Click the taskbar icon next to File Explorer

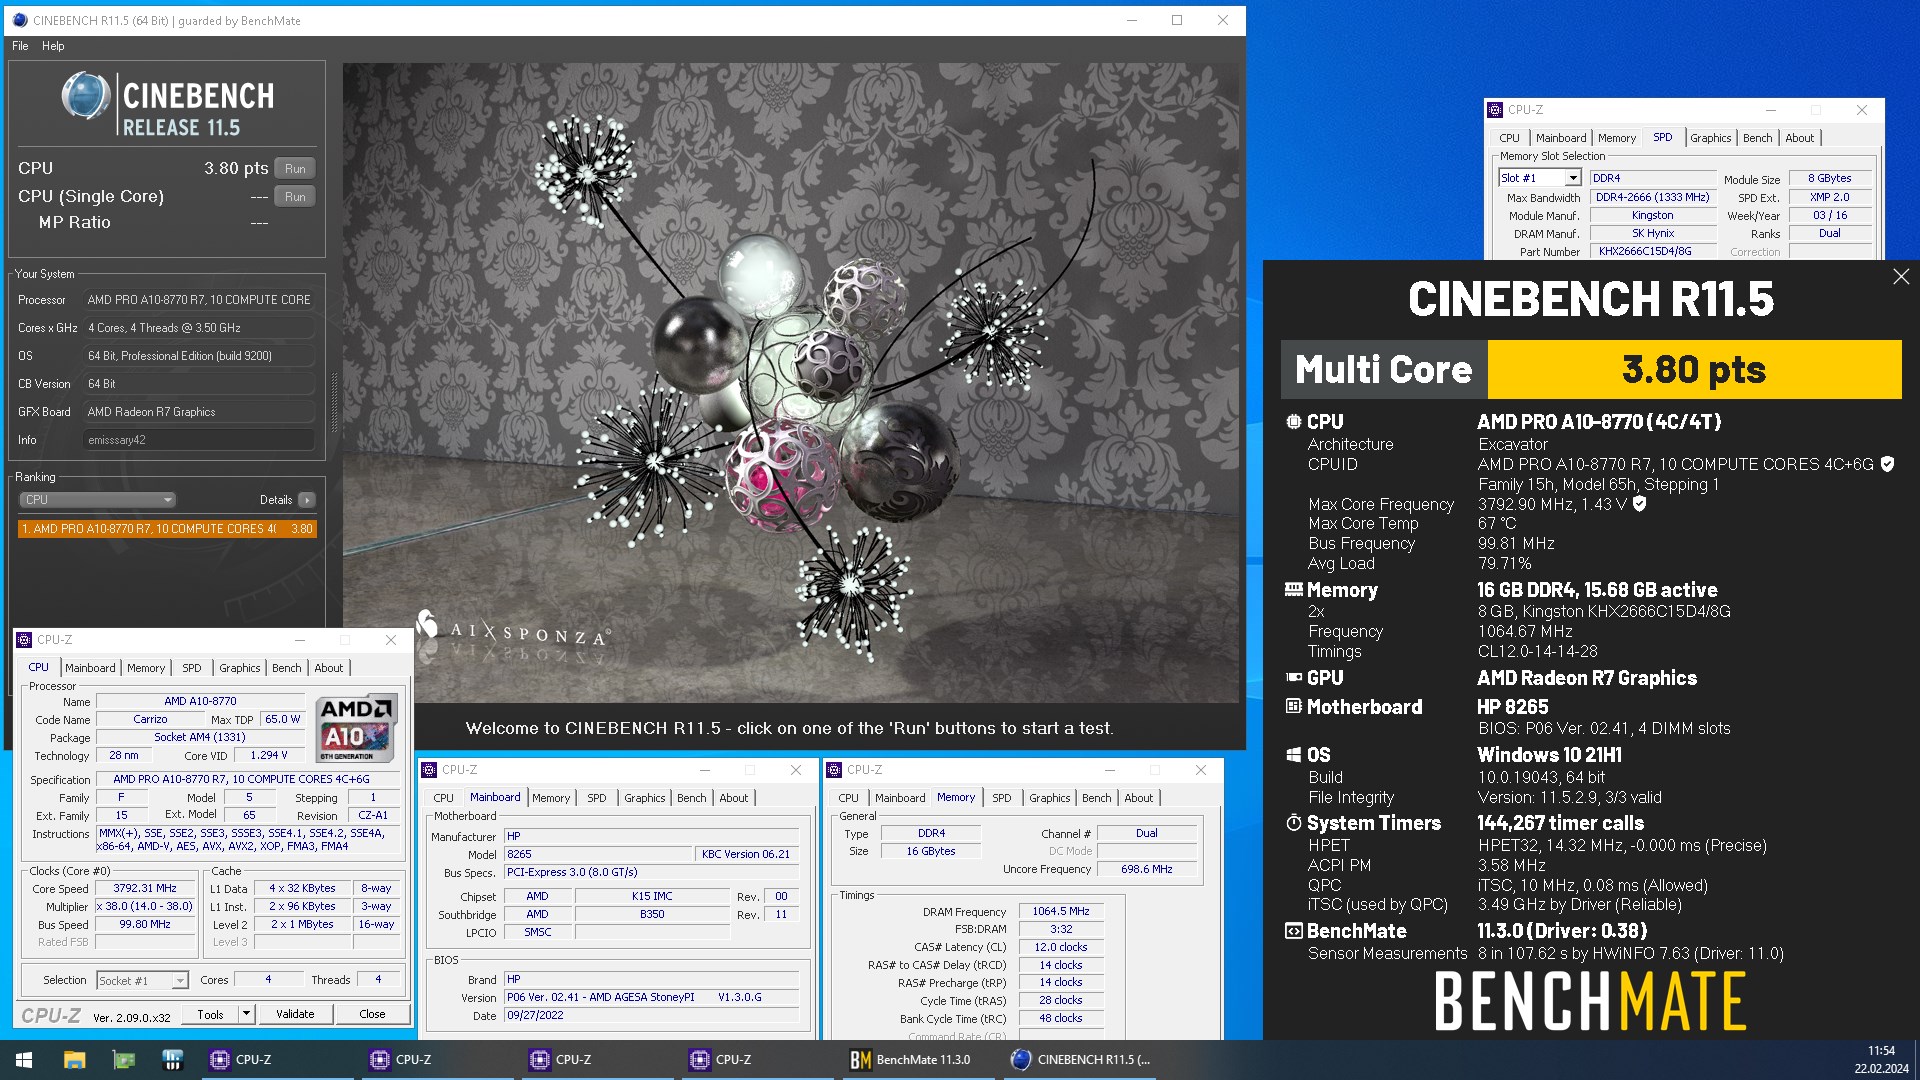point(123,1060)
